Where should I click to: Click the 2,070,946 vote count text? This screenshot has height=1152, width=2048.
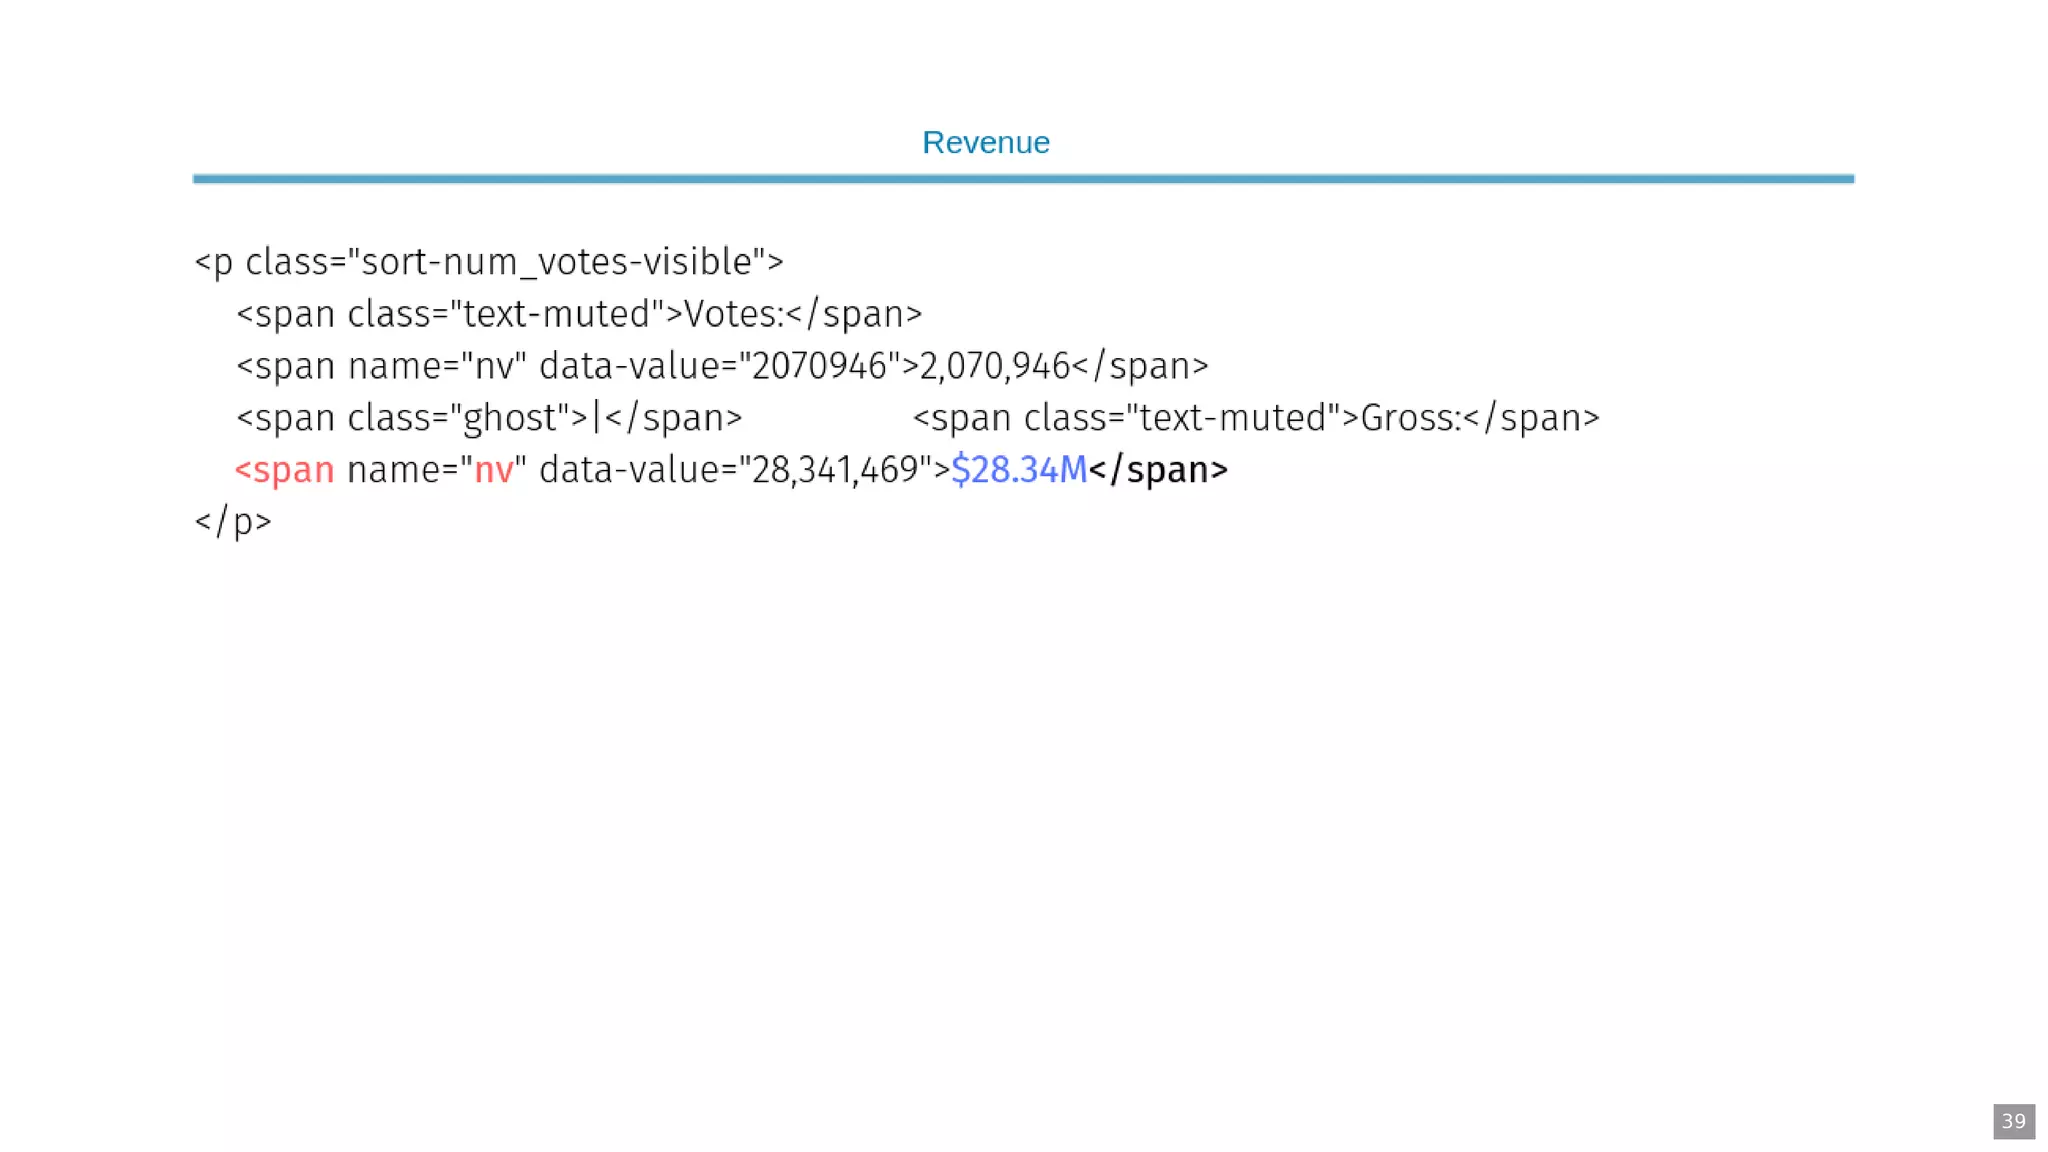point(994,366)
